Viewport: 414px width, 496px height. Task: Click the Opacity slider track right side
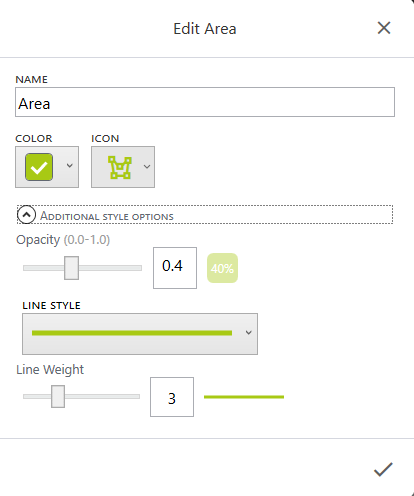coord(110,268)
